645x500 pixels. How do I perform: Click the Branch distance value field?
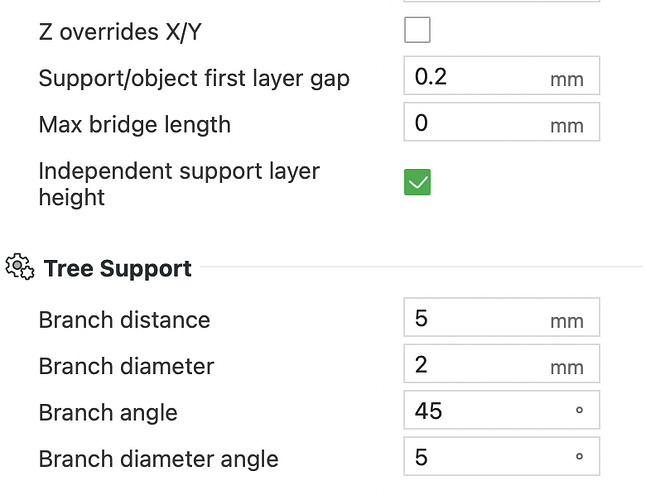click(x=501, y=317)
